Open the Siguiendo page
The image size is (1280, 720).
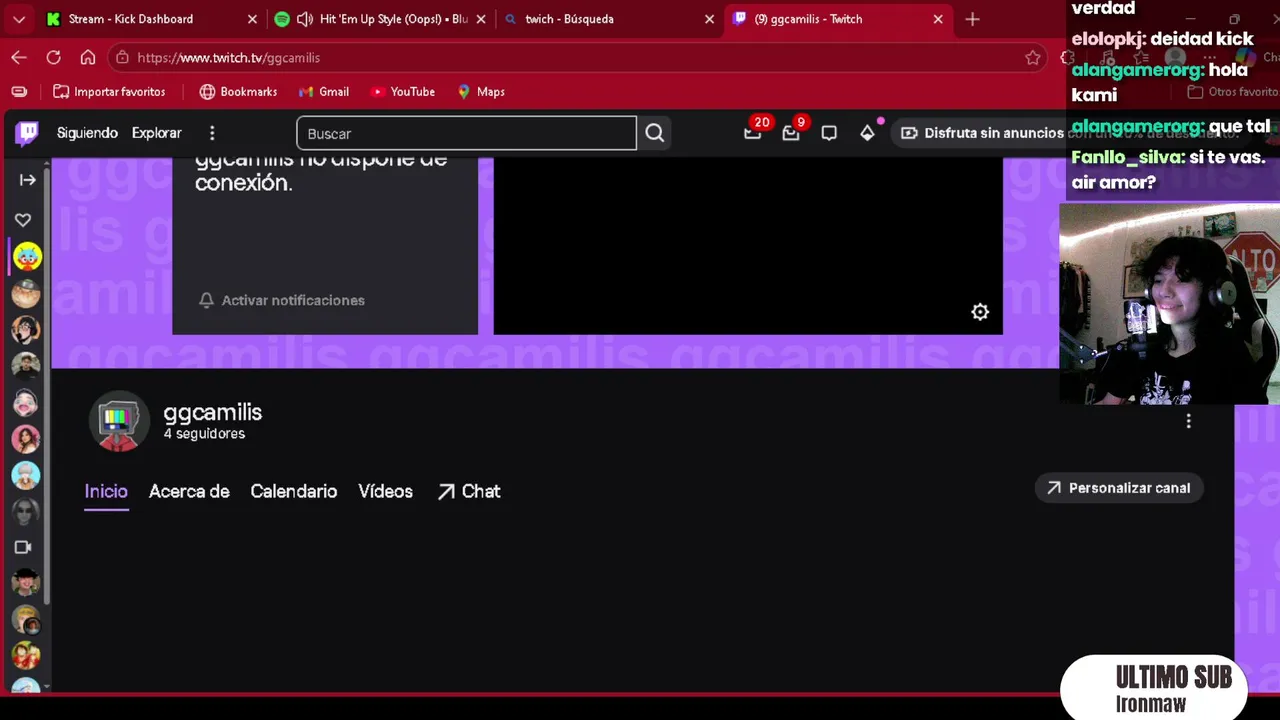point(87,133)
